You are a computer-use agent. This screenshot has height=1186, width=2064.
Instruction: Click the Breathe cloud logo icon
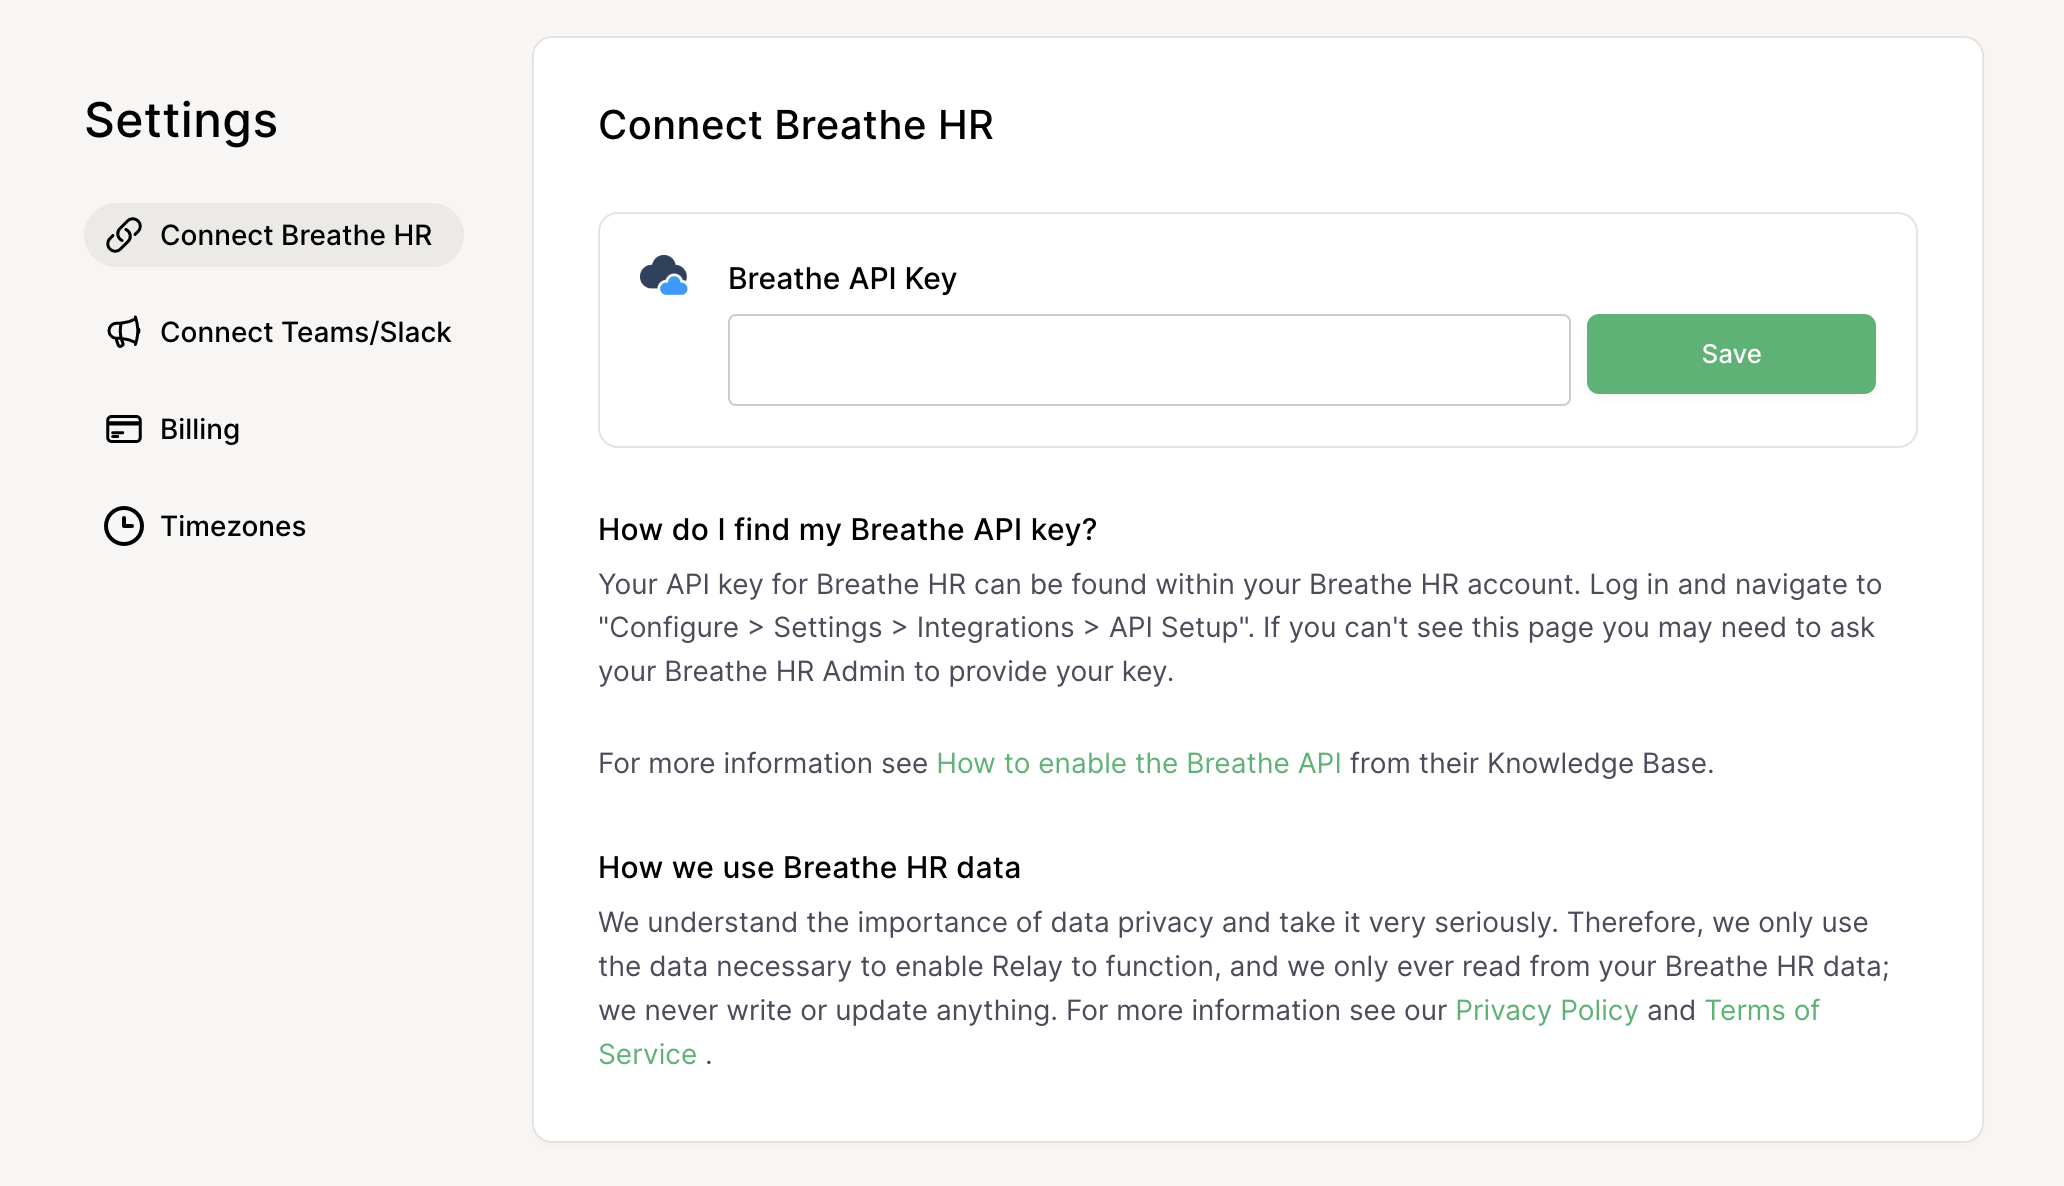click(664, 275)
